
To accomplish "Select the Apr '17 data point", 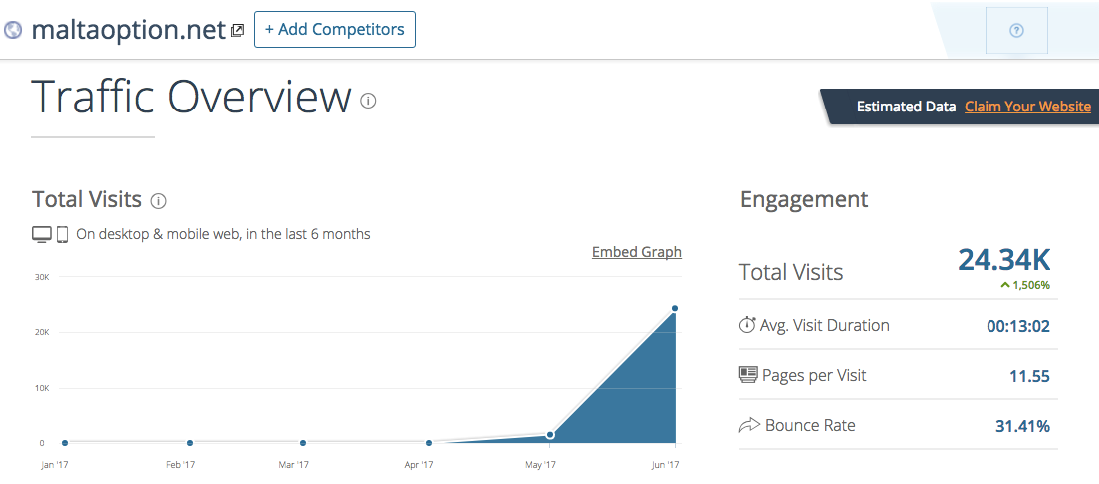I will pos(428,443).
